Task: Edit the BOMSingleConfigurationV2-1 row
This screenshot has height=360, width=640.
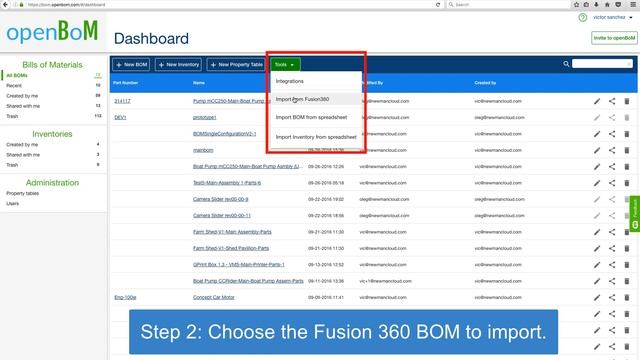Action: click(x=597, y=134)
